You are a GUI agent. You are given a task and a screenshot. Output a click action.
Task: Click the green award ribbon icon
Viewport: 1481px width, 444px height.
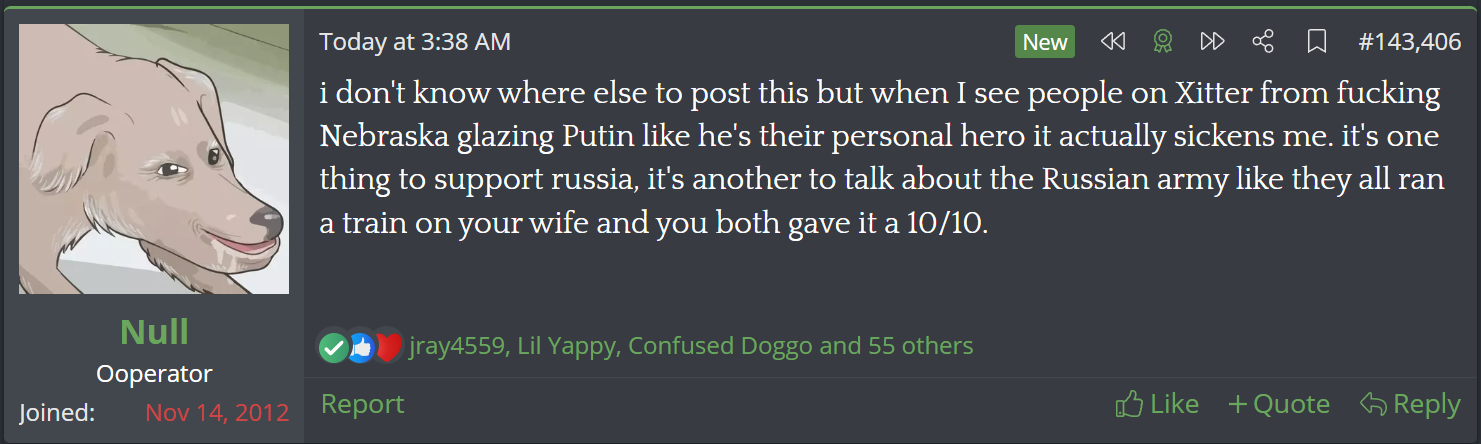click(x=1162, y=42)
